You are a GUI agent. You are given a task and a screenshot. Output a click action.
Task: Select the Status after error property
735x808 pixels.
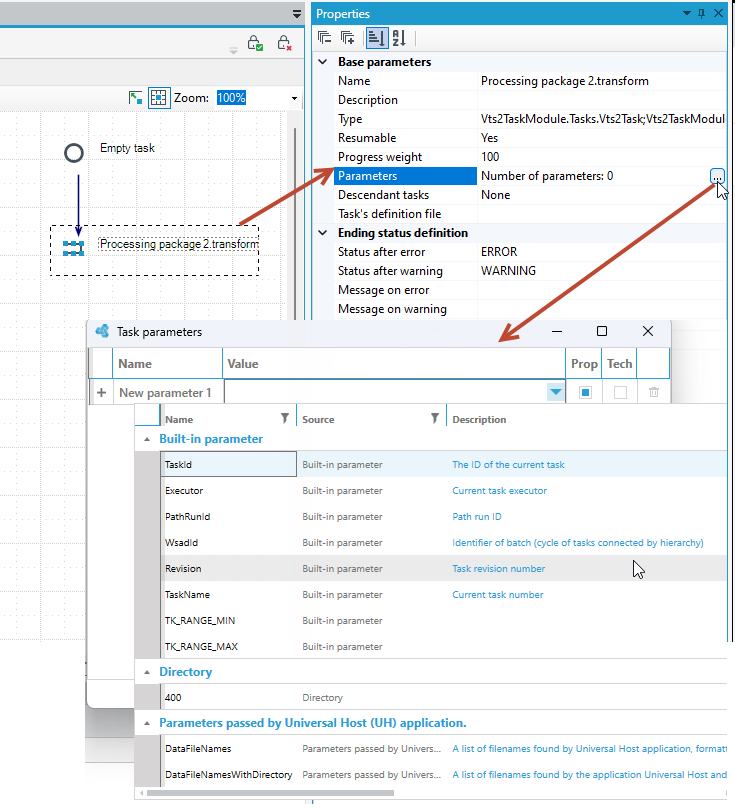pos(530,251)
